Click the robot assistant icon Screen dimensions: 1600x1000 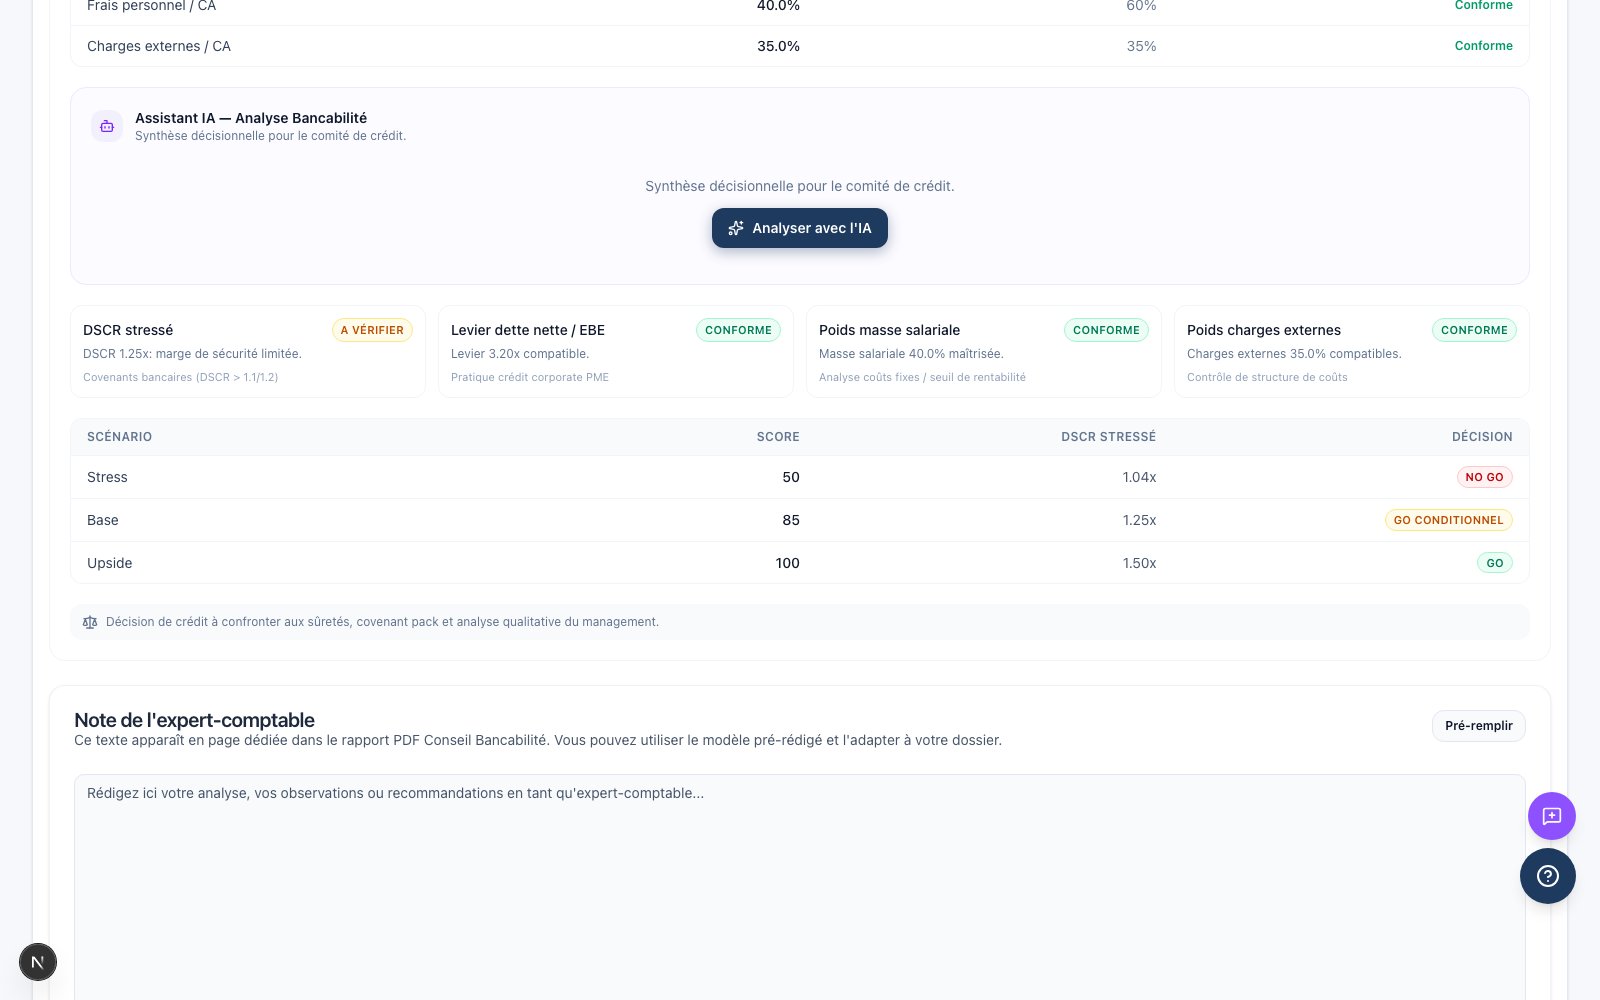pyautogui.click(x=107, y=126)
